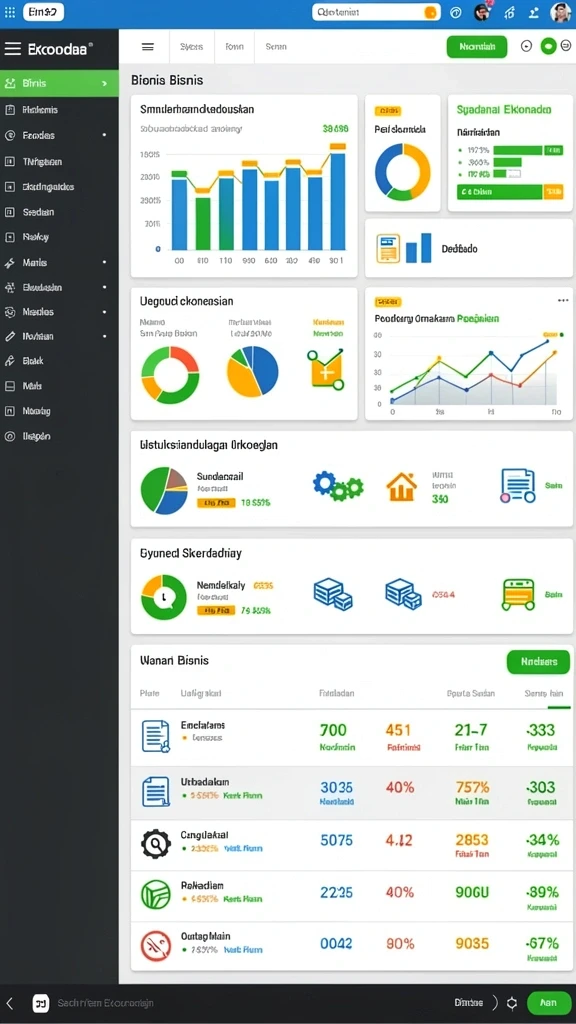Open the user avatar in top right corner
Screen dimensions: 576x1024
[560, 12]
